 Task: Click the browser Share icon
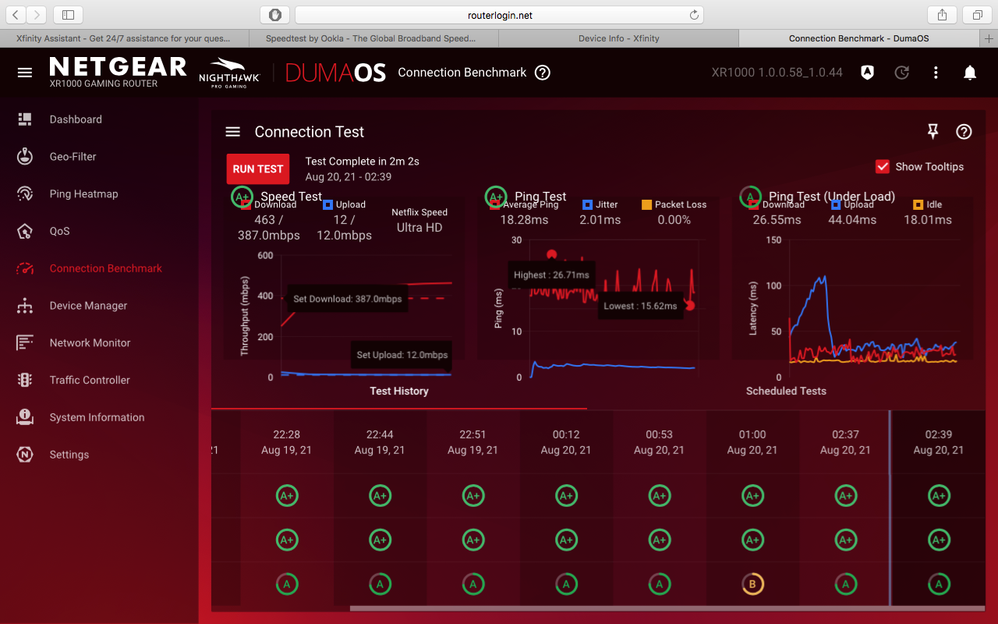[x=942, y=15]
